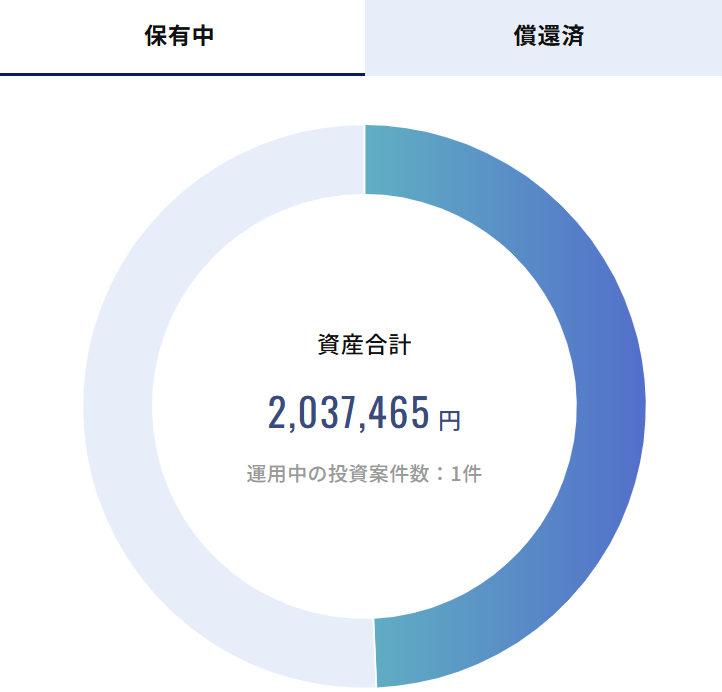The width and height of the screenshot is (722, 692).
Task: Click the 2,037,465 円 total amount
Action: coord(364,413)
